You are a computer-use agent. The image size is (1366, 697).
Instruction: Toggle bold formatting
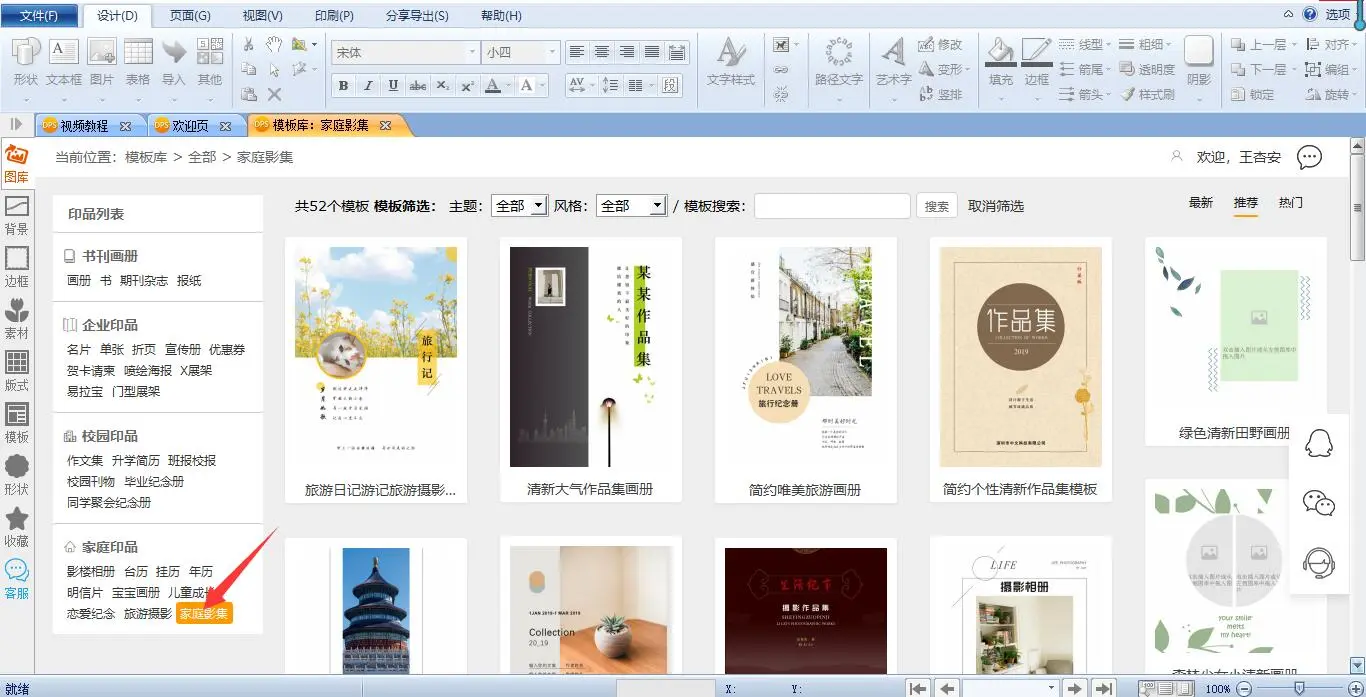344,86
